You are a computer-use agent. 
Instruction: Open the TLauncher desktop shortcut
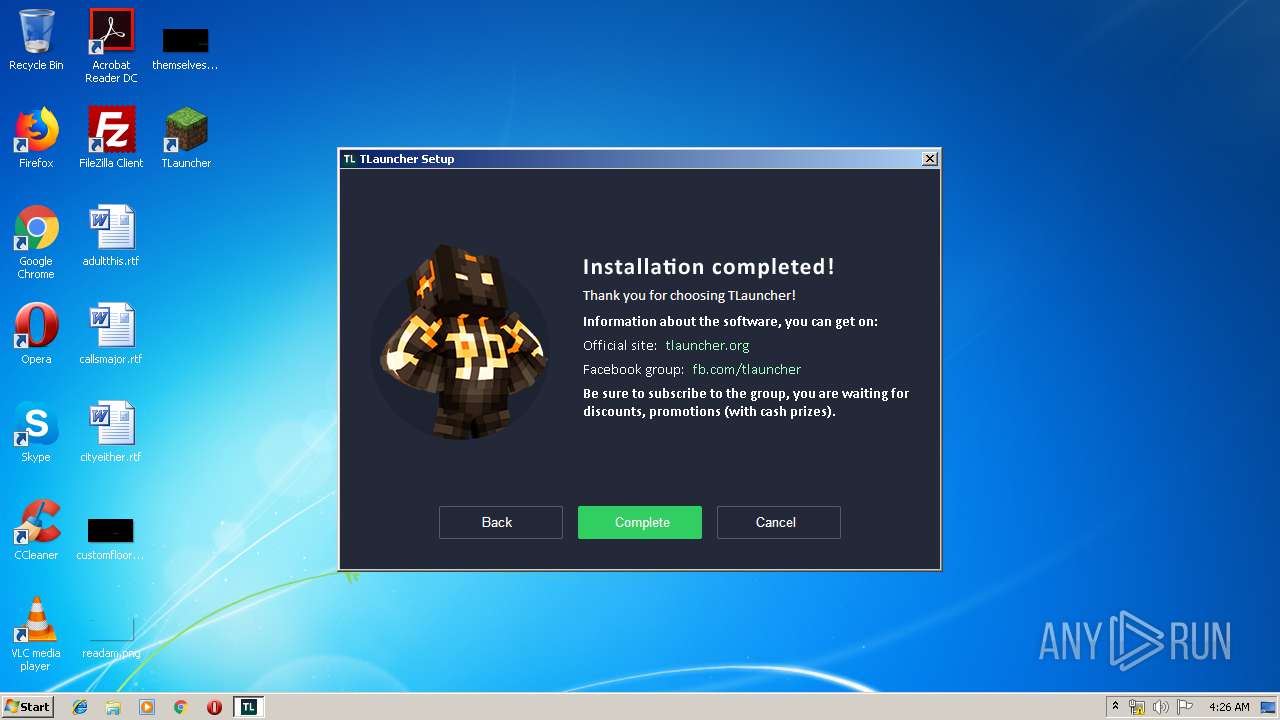point(186,137)
